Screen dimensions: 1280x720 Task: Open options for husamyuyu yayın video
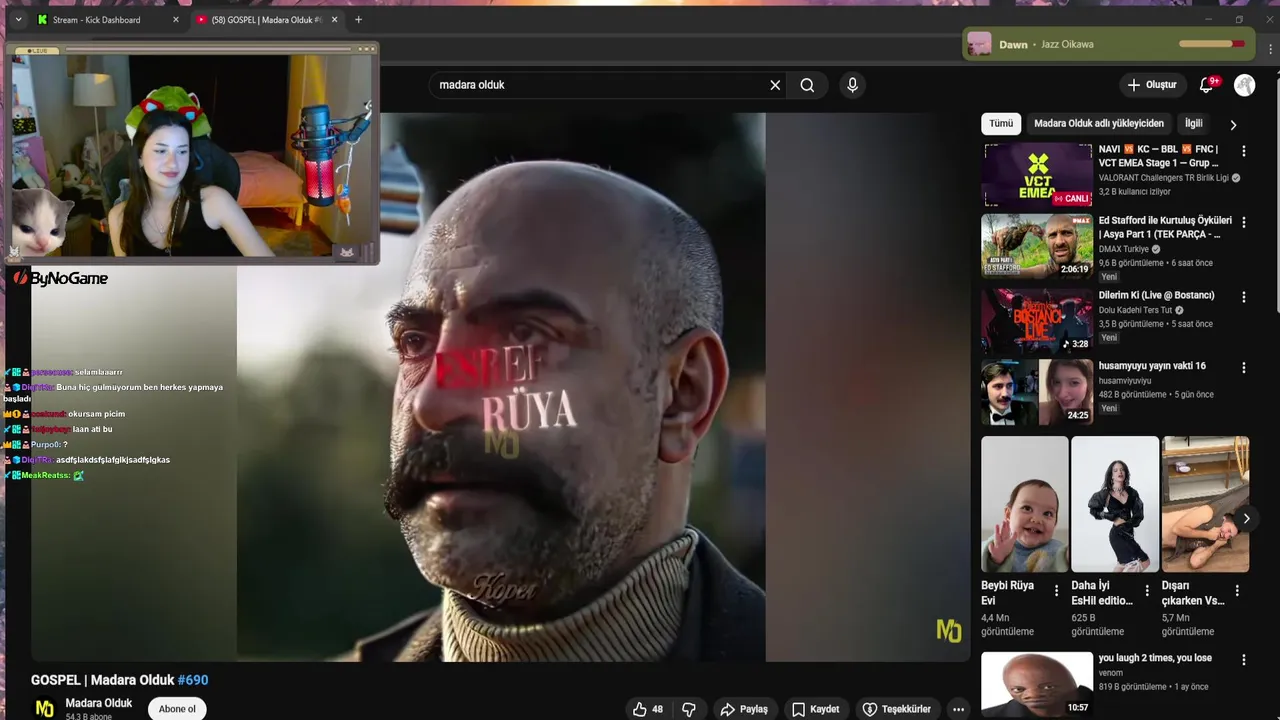point(1244,368)
